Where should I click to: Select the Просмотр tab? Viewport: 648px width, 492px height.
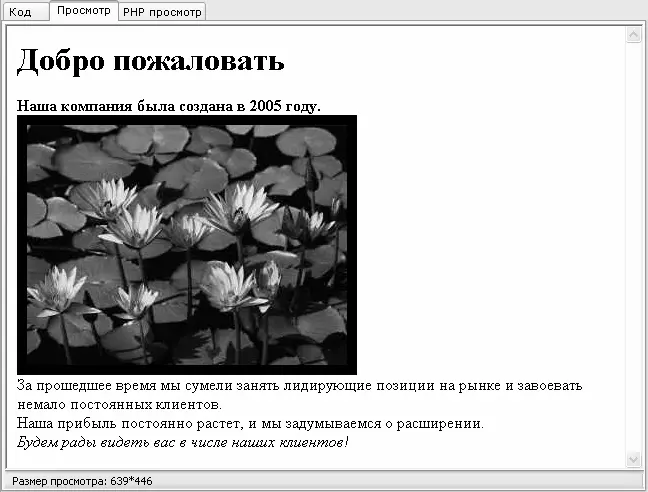[x=84, y=10]
